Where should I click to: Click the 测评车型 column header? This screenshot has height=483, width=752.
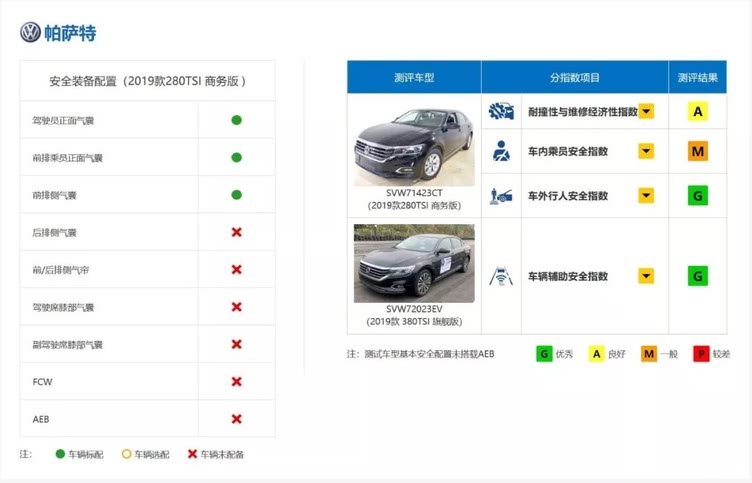tap(414, 77)
